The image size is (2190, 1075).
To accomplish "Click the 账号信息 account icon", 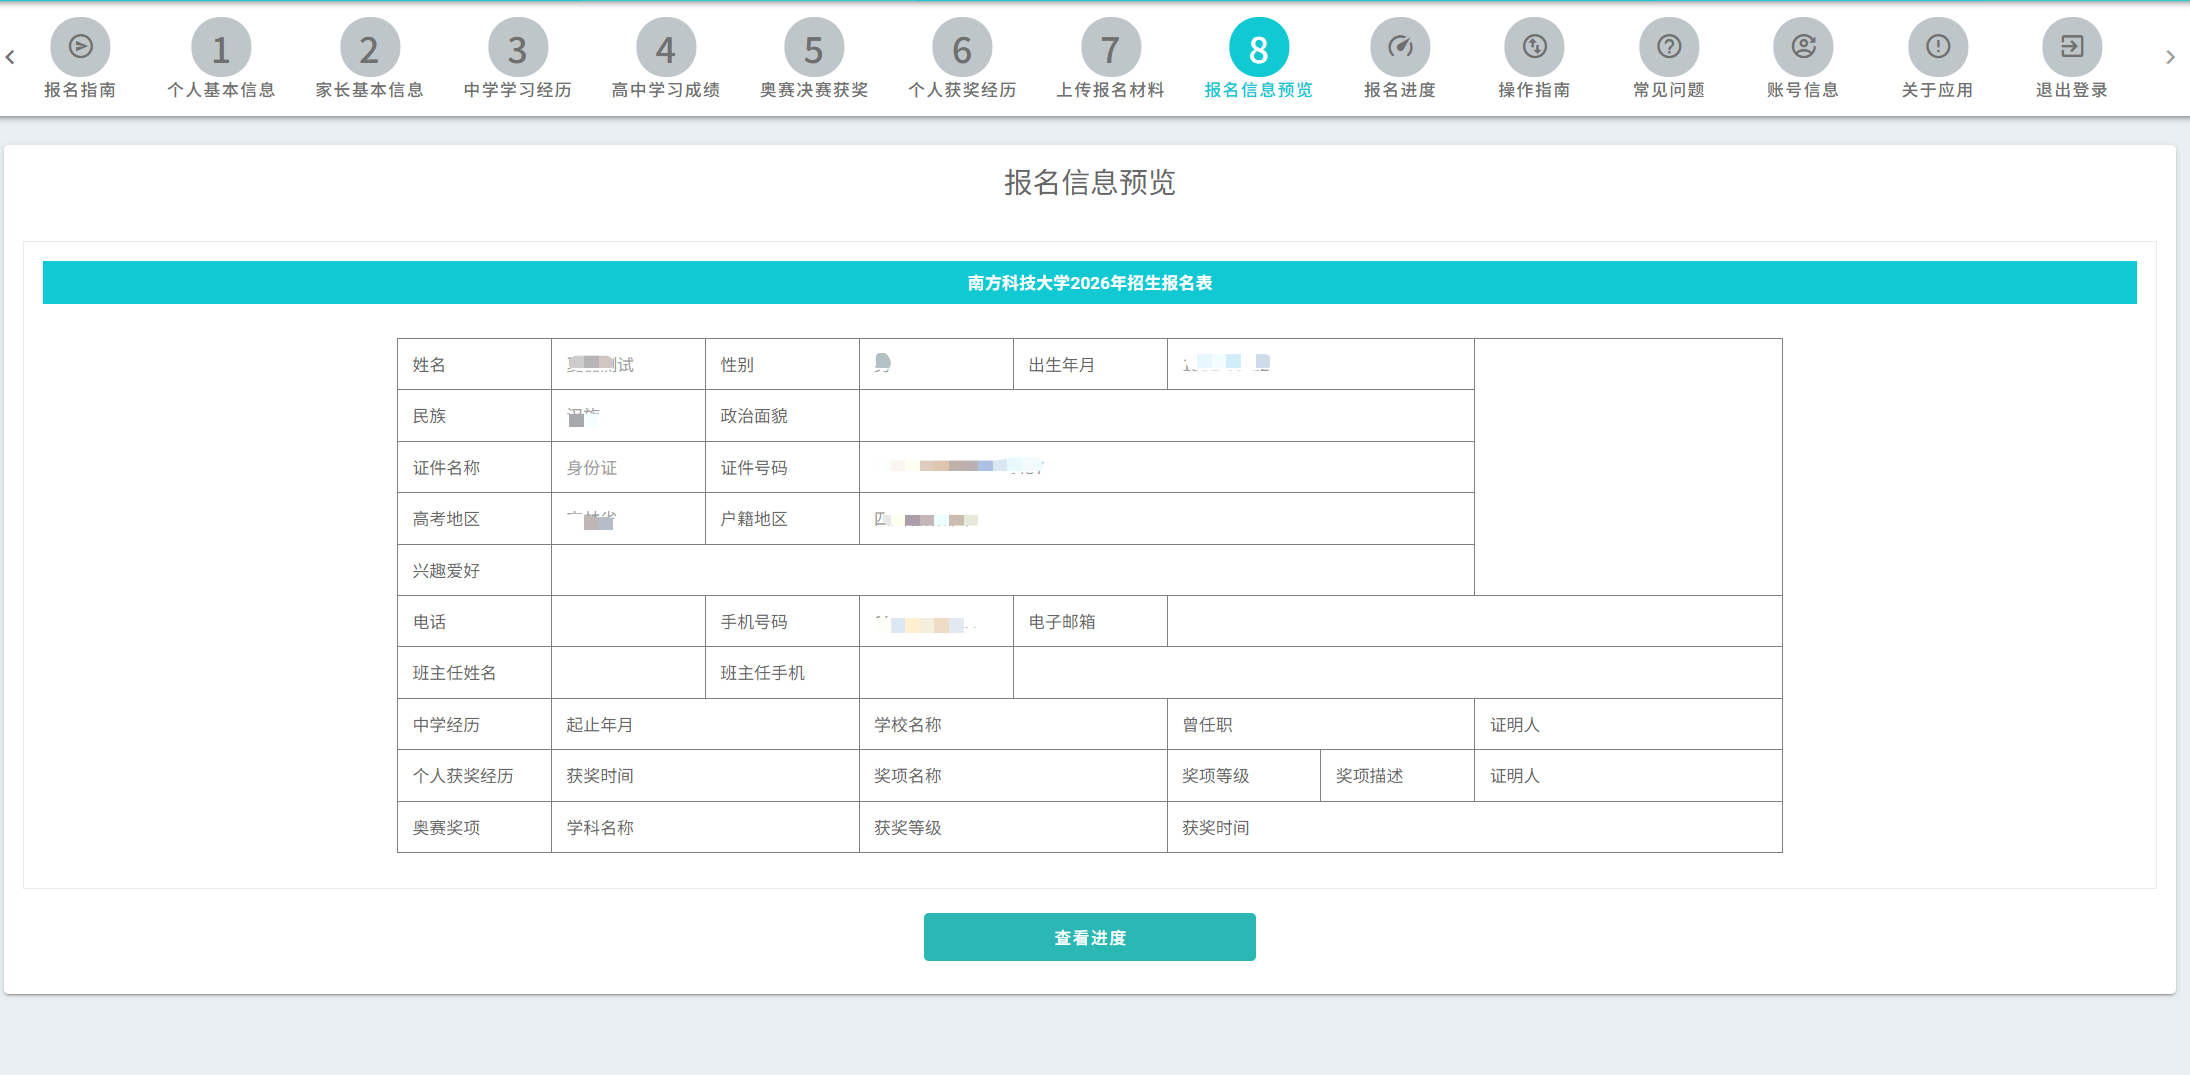I will tap(1802, 47).
